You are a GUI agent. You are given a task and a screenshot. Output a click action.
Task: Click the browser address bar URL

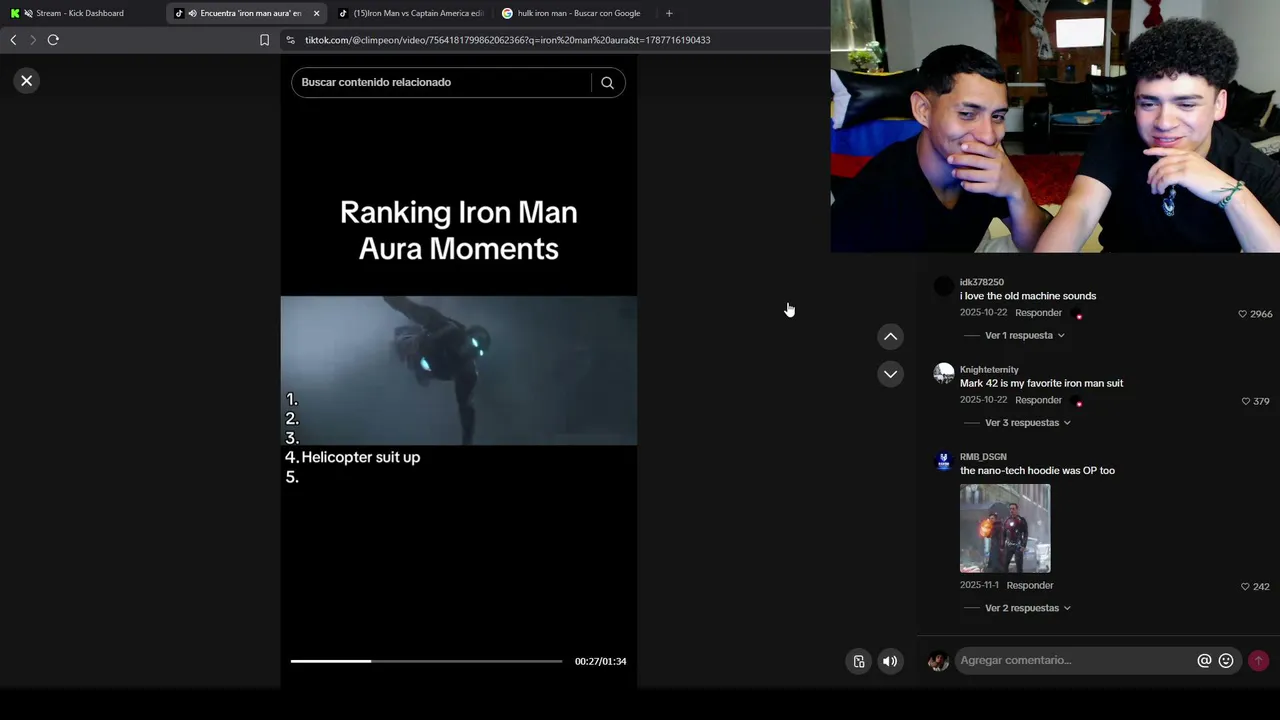point(508,40)
